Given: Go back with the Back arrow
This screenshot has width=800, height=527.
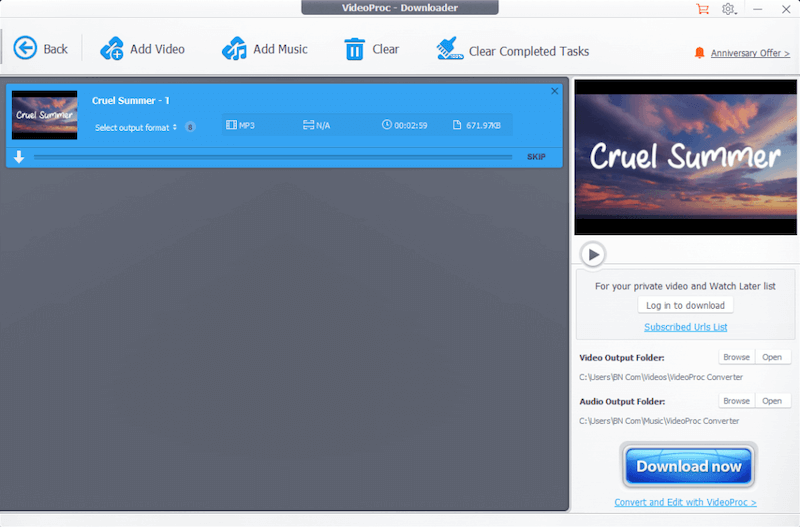Looking at the screenshot, I should (25, 48).
